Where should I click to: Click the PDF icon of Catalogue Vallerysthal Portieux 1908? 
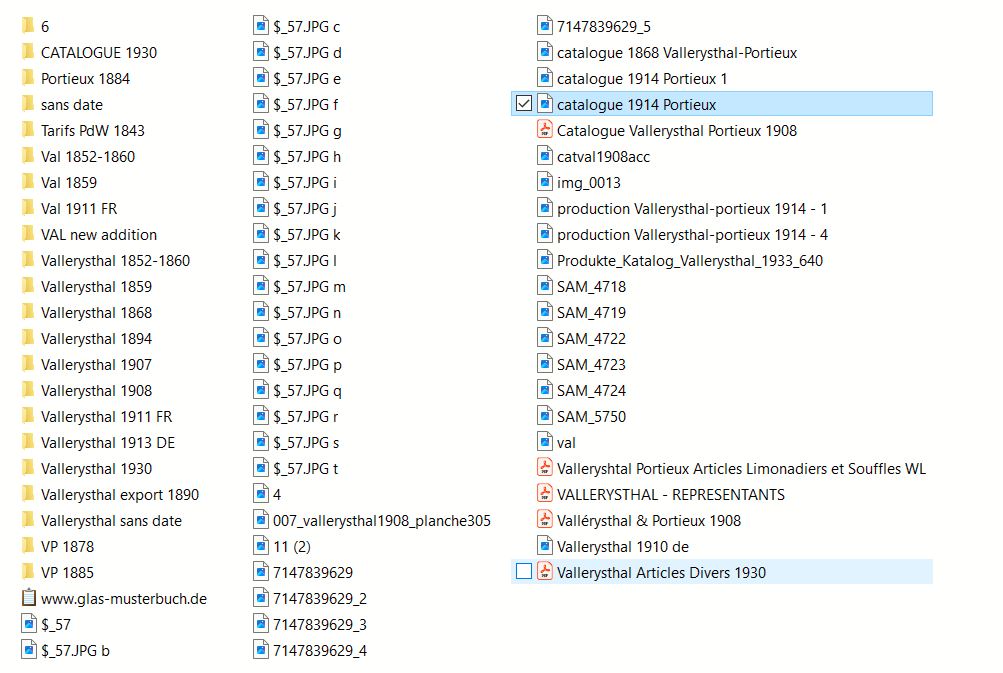tap(544, 130)
